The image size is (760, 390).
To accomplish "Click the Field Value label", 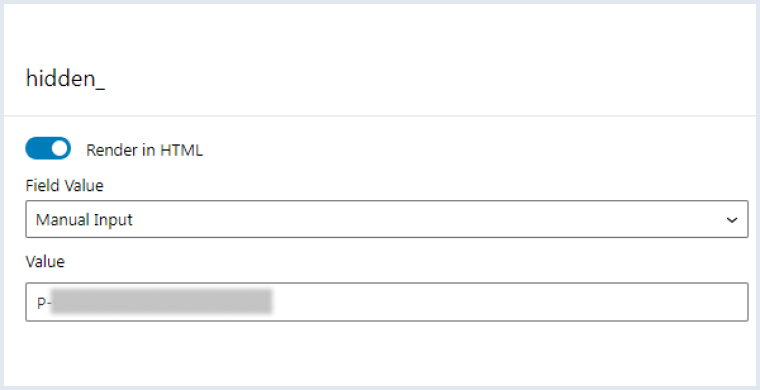I will point(64,186).
